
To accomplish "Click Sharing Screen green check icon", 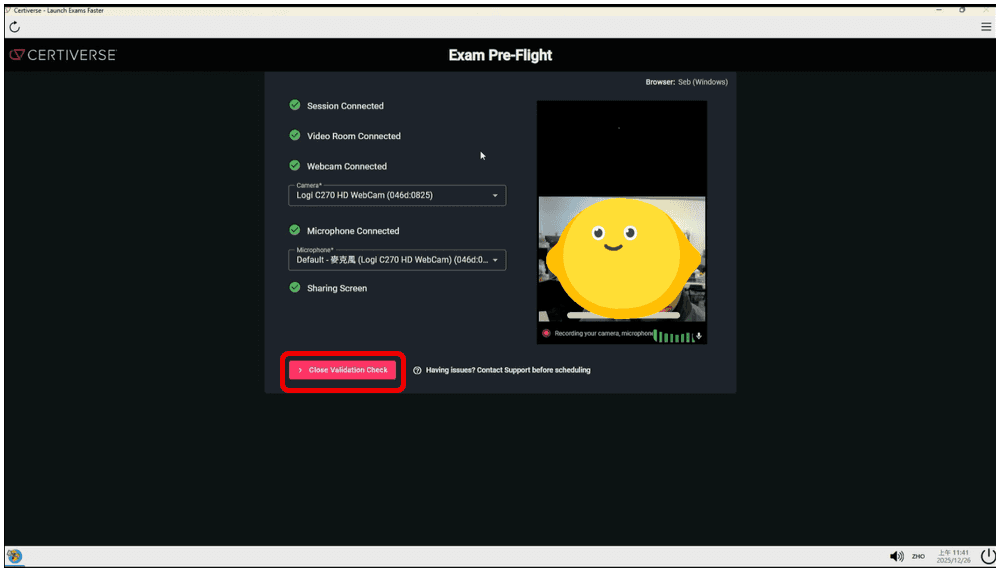I will pos(295,287).
